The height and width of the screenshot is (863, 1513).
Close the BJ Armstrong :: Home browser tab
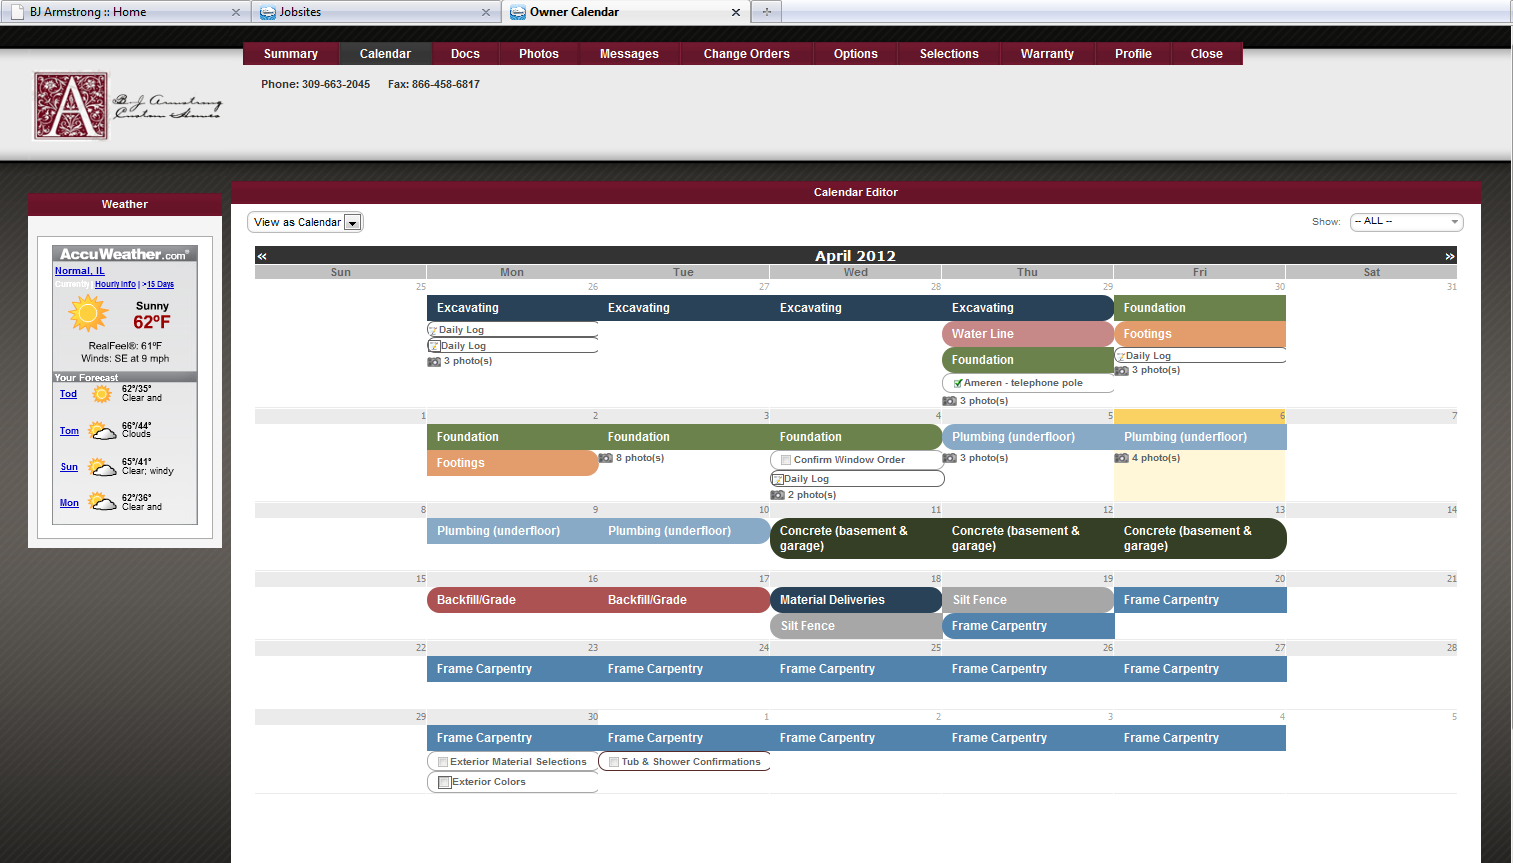coord(236,13)
